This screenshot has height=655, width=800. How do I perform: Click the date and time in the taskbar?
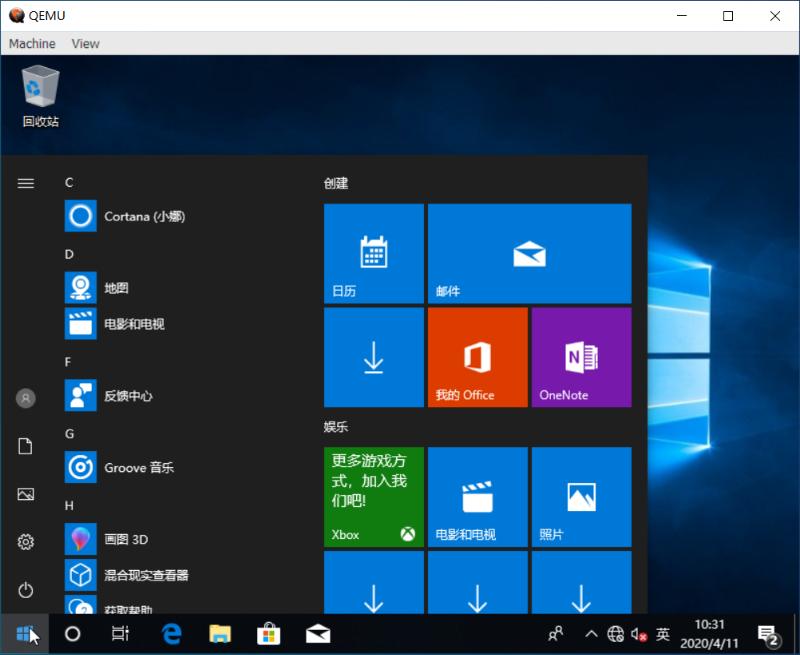pos(710,633)
